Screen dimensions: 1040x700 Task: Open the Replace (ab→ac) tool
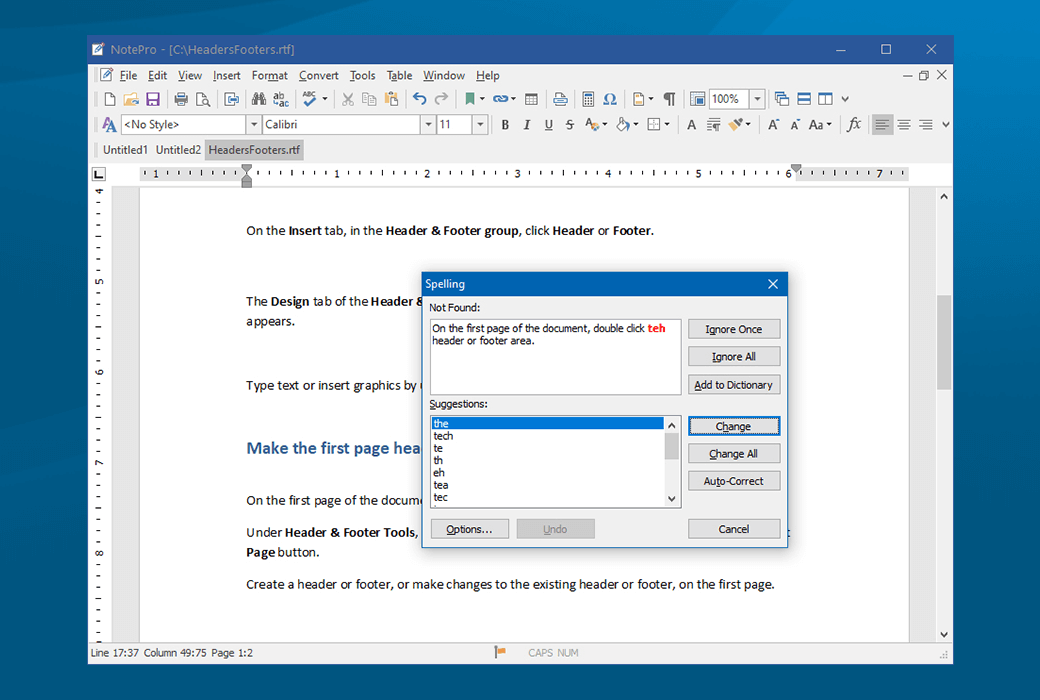coord(281,100)
